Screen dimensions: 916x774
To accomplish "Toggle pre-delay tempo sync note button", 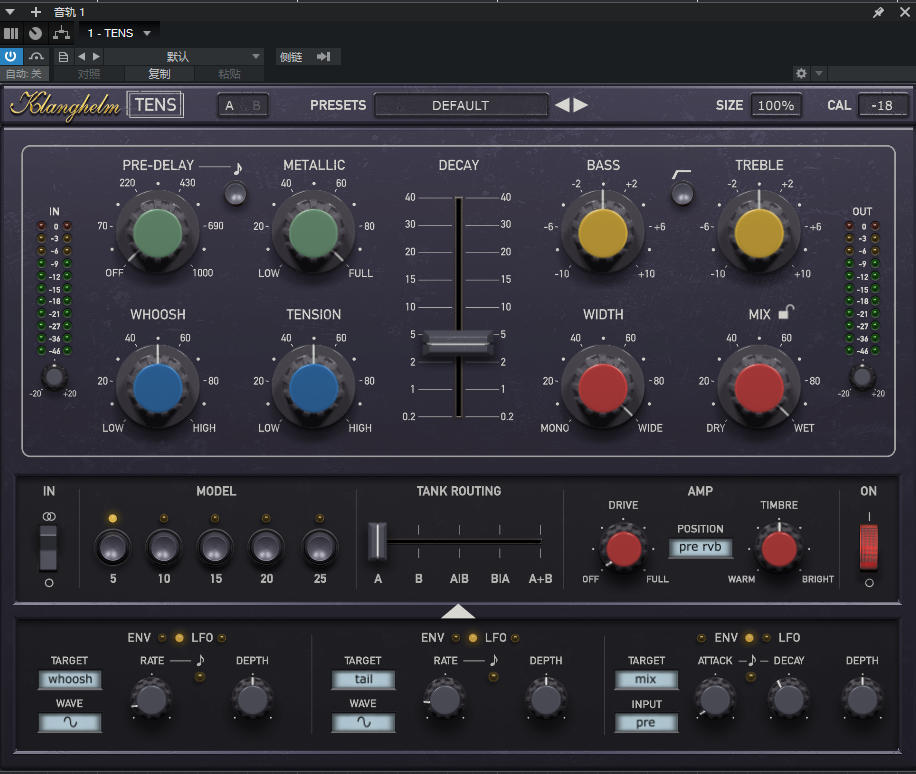I will click(235, 193).
